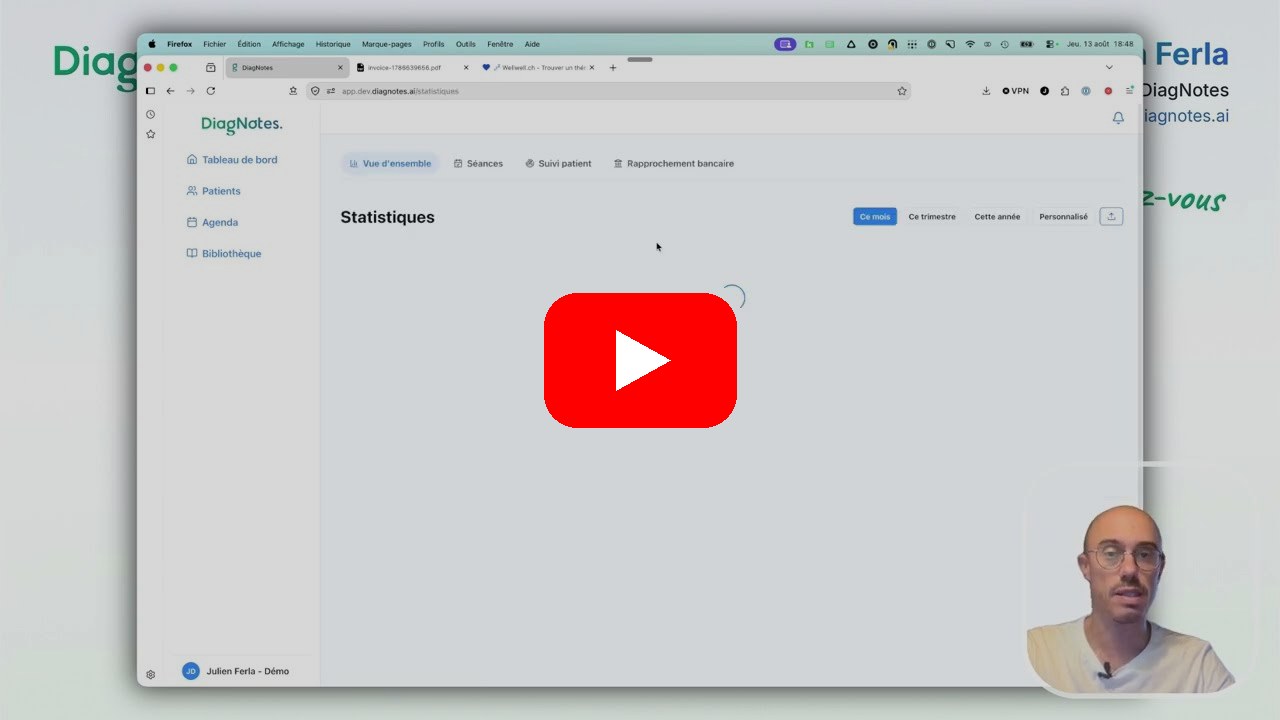Close the invoice PDF tab
The height and width of the screenshot is (720, 1280).
click(x=466, y=68)
